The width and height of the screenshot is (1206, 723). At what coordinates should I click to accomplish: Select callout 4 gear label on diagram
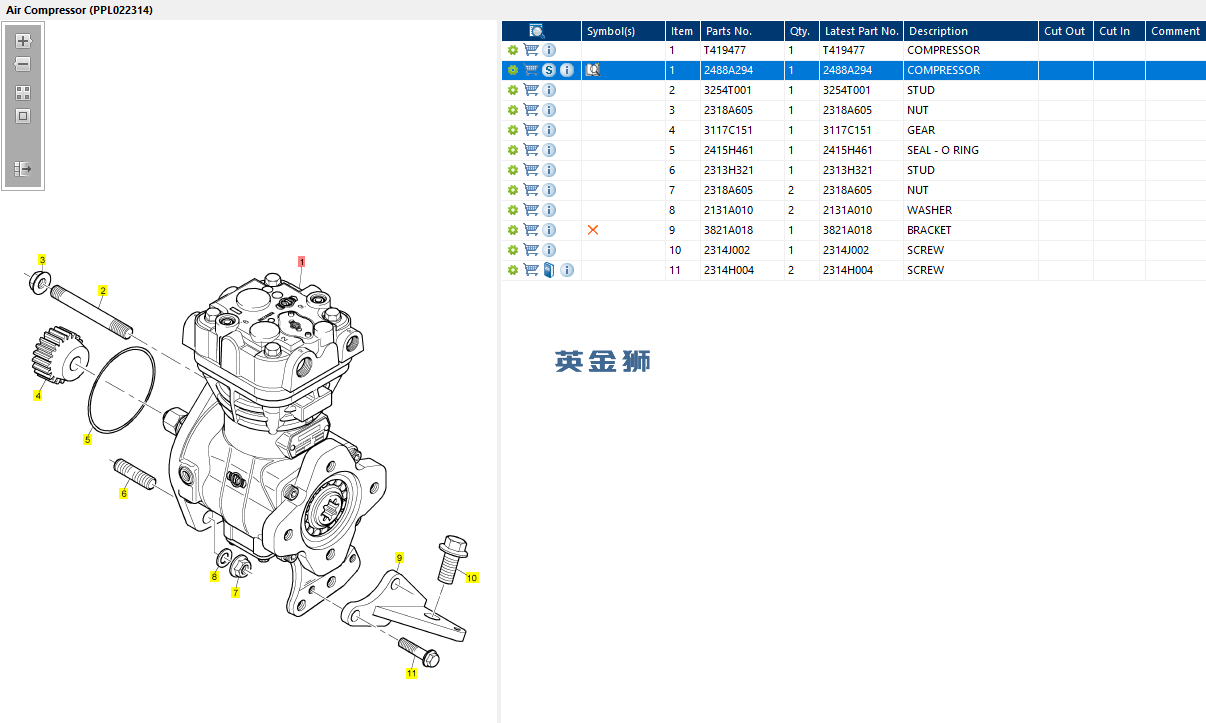pyautogui.click(x=38, y=396)
